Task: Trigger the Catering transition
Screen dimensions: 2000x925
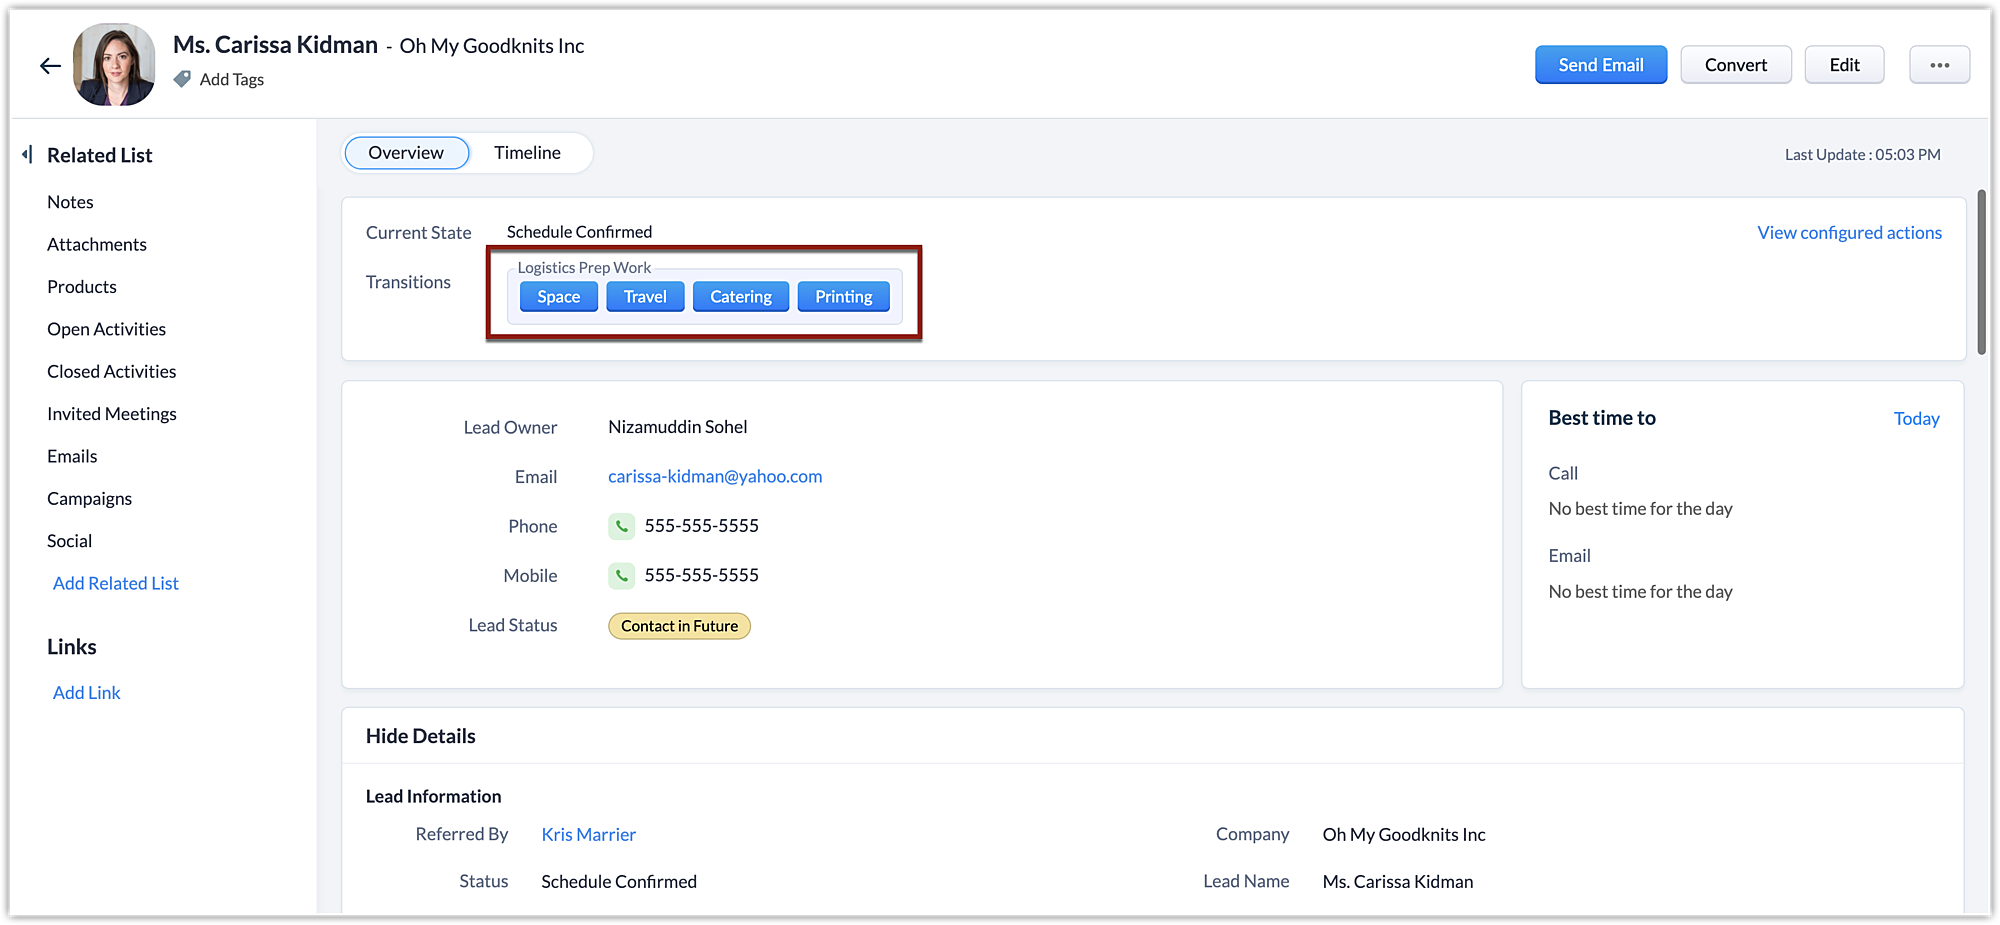Action: [740, 297]
